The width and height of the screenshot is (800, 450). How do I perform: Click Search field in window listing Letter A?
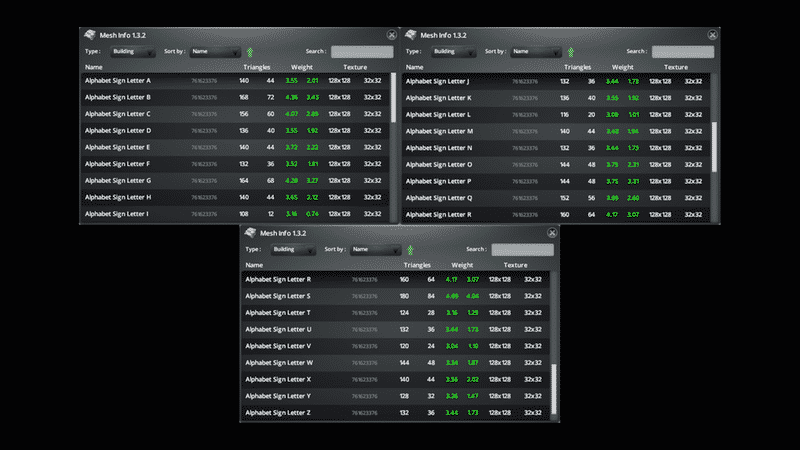[x=362, y=51]
